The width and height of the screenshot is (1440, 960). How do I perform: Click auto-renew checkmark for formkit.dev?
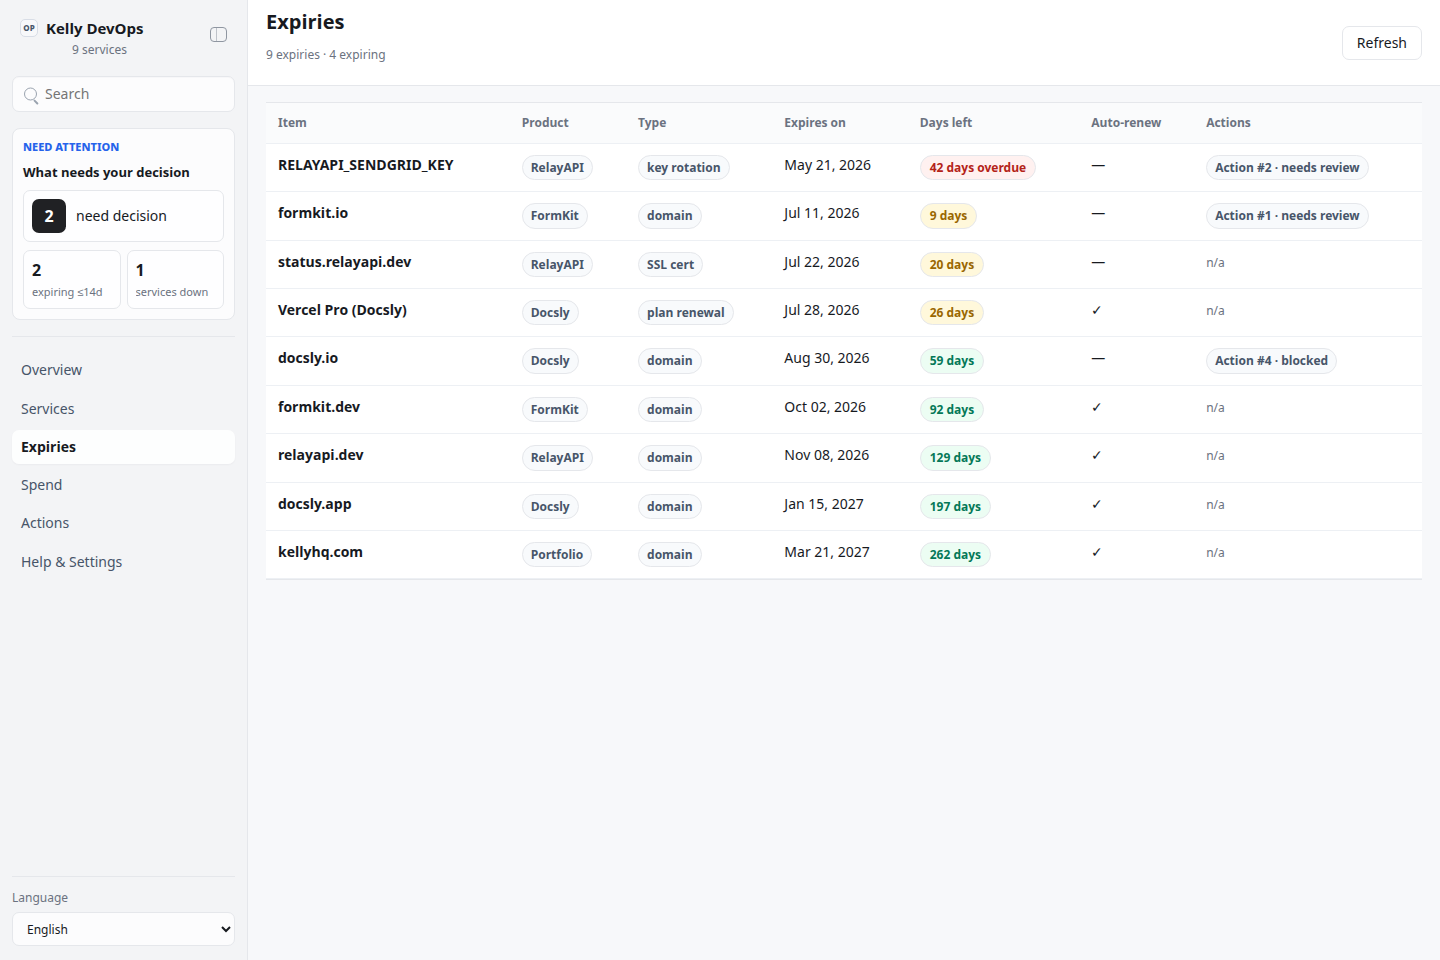1097,407
